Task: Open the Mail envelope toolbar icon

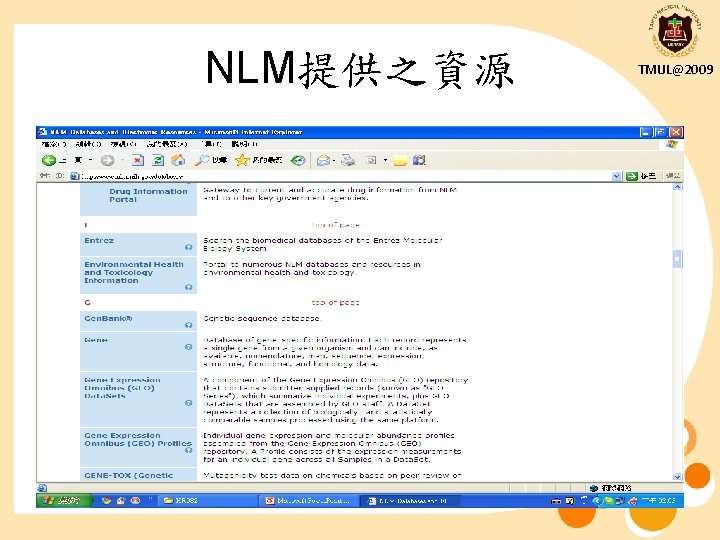Action: point(324,160)
